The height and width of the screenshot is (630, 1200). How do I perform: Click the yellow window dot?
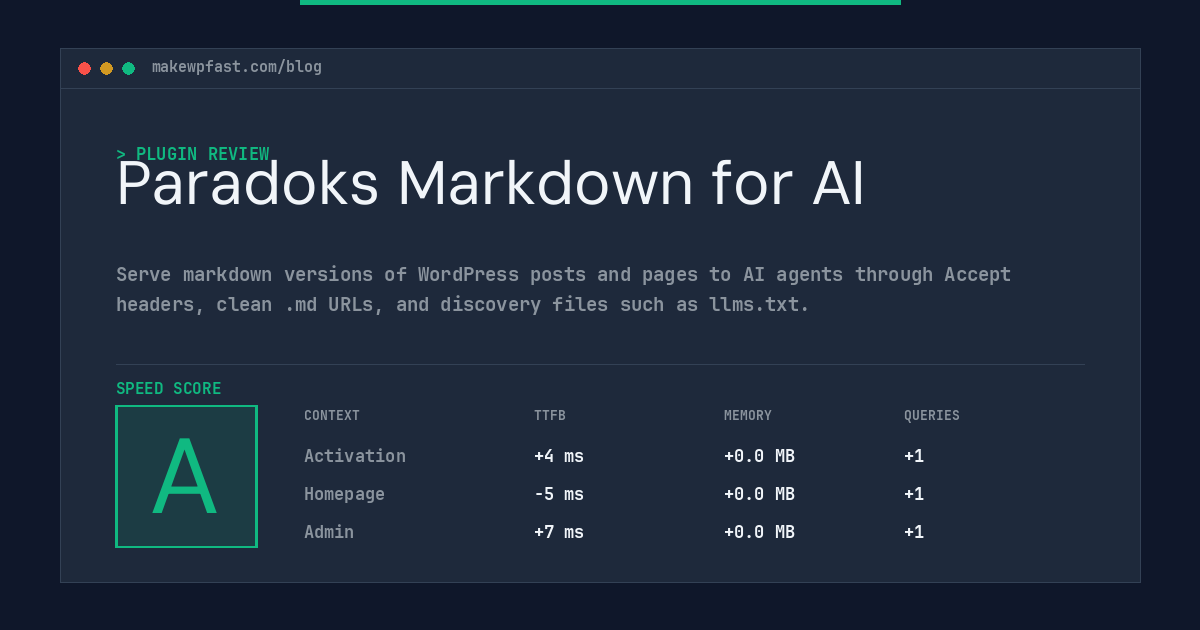pos(106,68)
